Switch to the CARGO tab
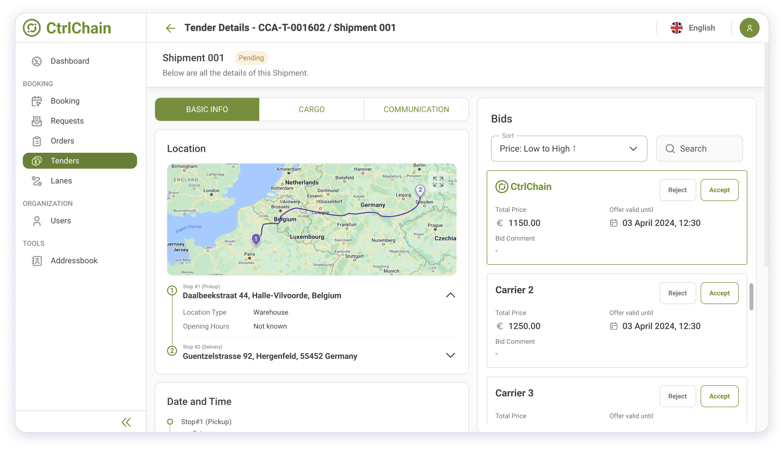Viewport: 784px width, 450px height. pyautogui.click(x=312, y=109)
